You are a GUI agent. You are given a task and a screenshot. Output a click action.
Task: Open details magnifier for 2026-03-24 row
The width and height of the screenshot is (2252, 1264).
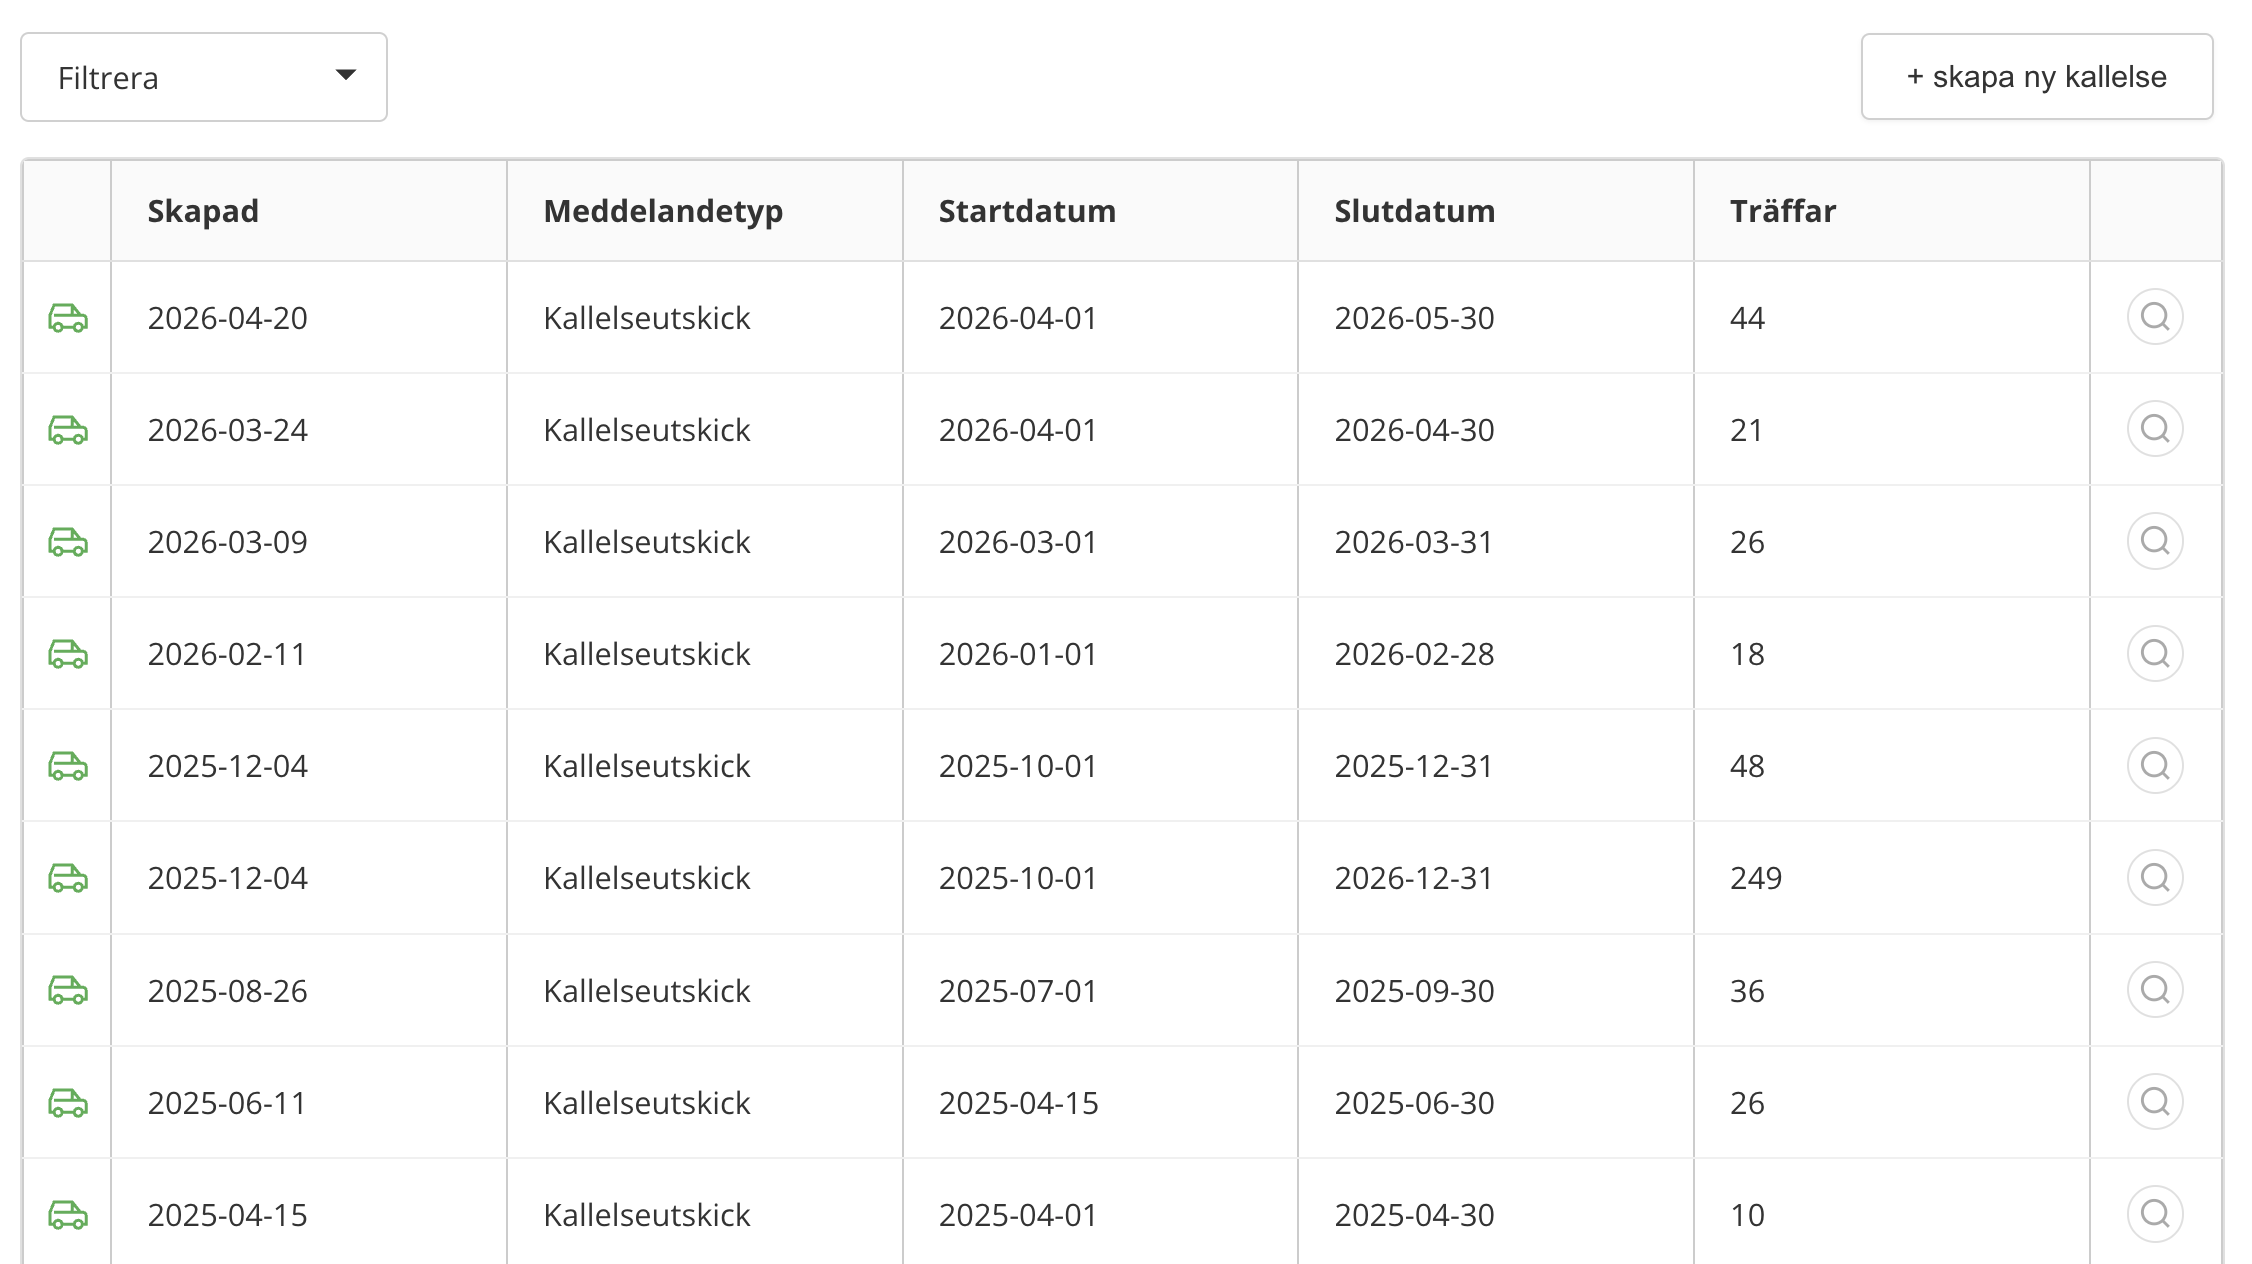pos(2154,429)
